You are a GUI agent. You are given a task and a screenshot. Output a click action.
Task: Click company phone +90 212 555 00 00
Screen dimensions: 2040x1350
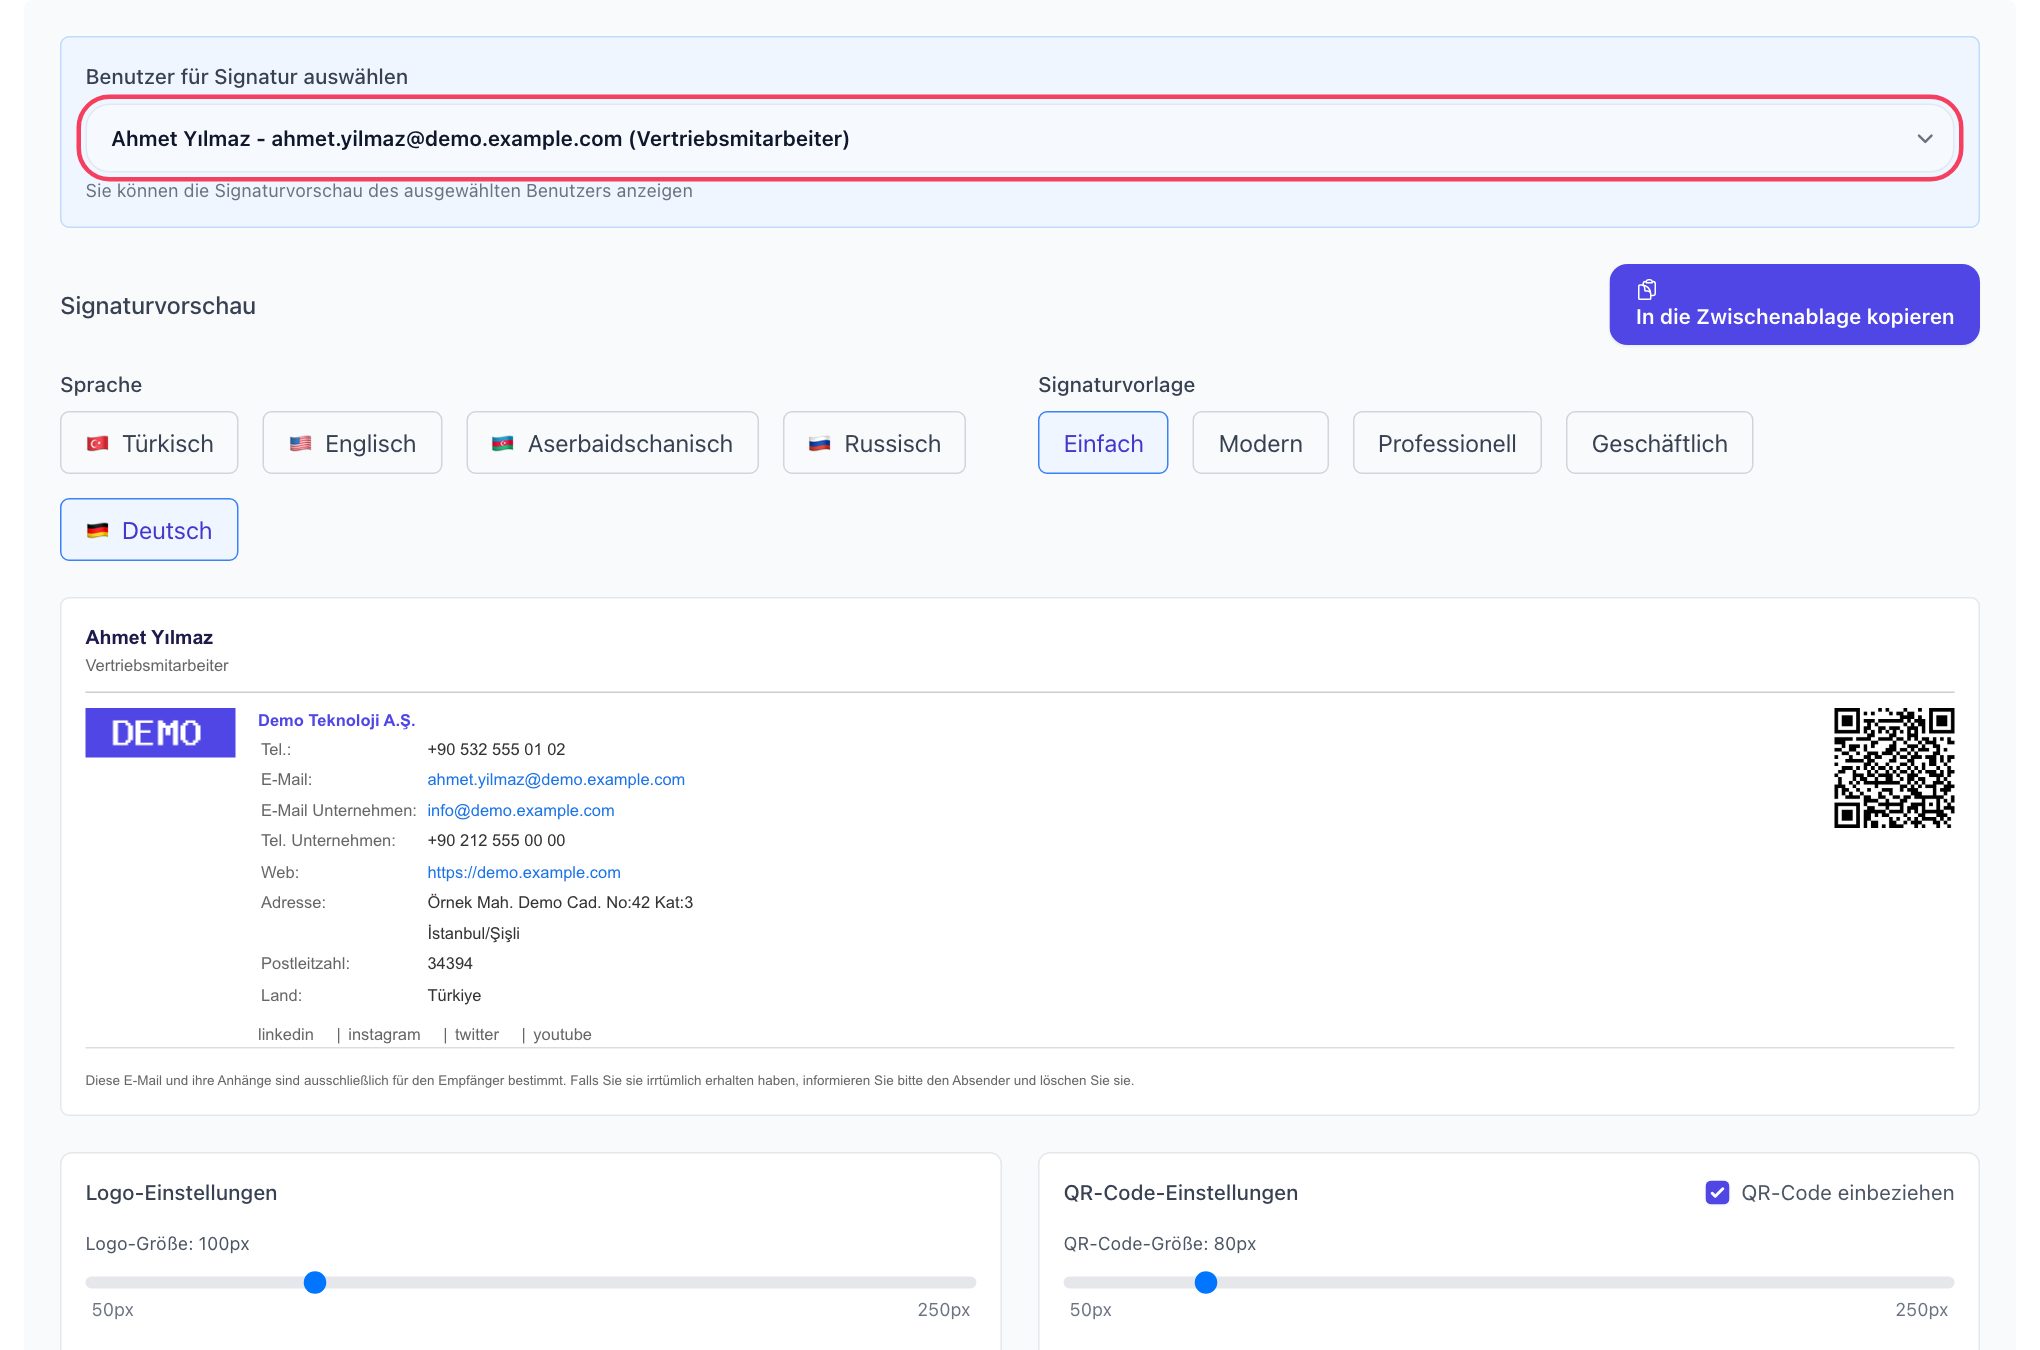click(496, 840)
